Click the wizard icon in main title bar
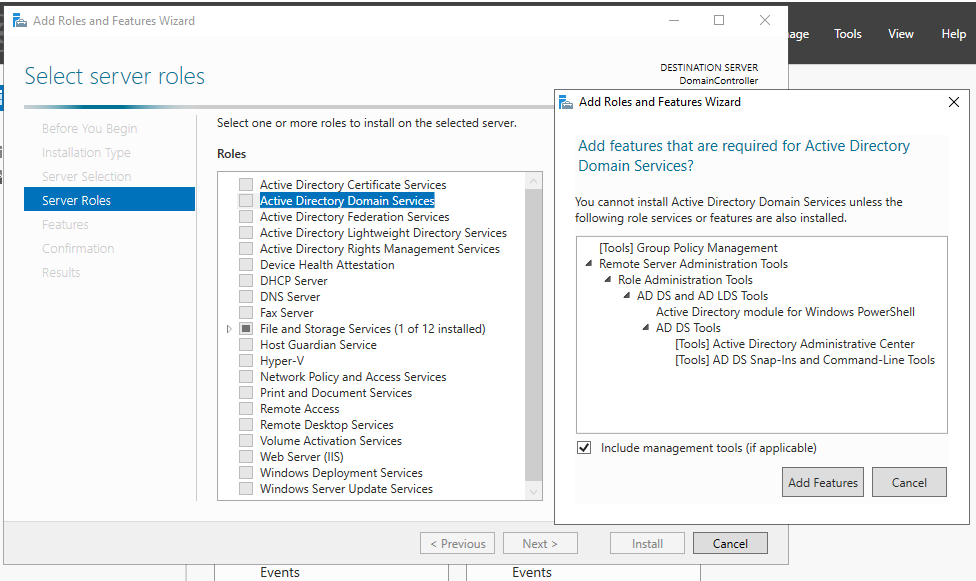 pos(19,20)
